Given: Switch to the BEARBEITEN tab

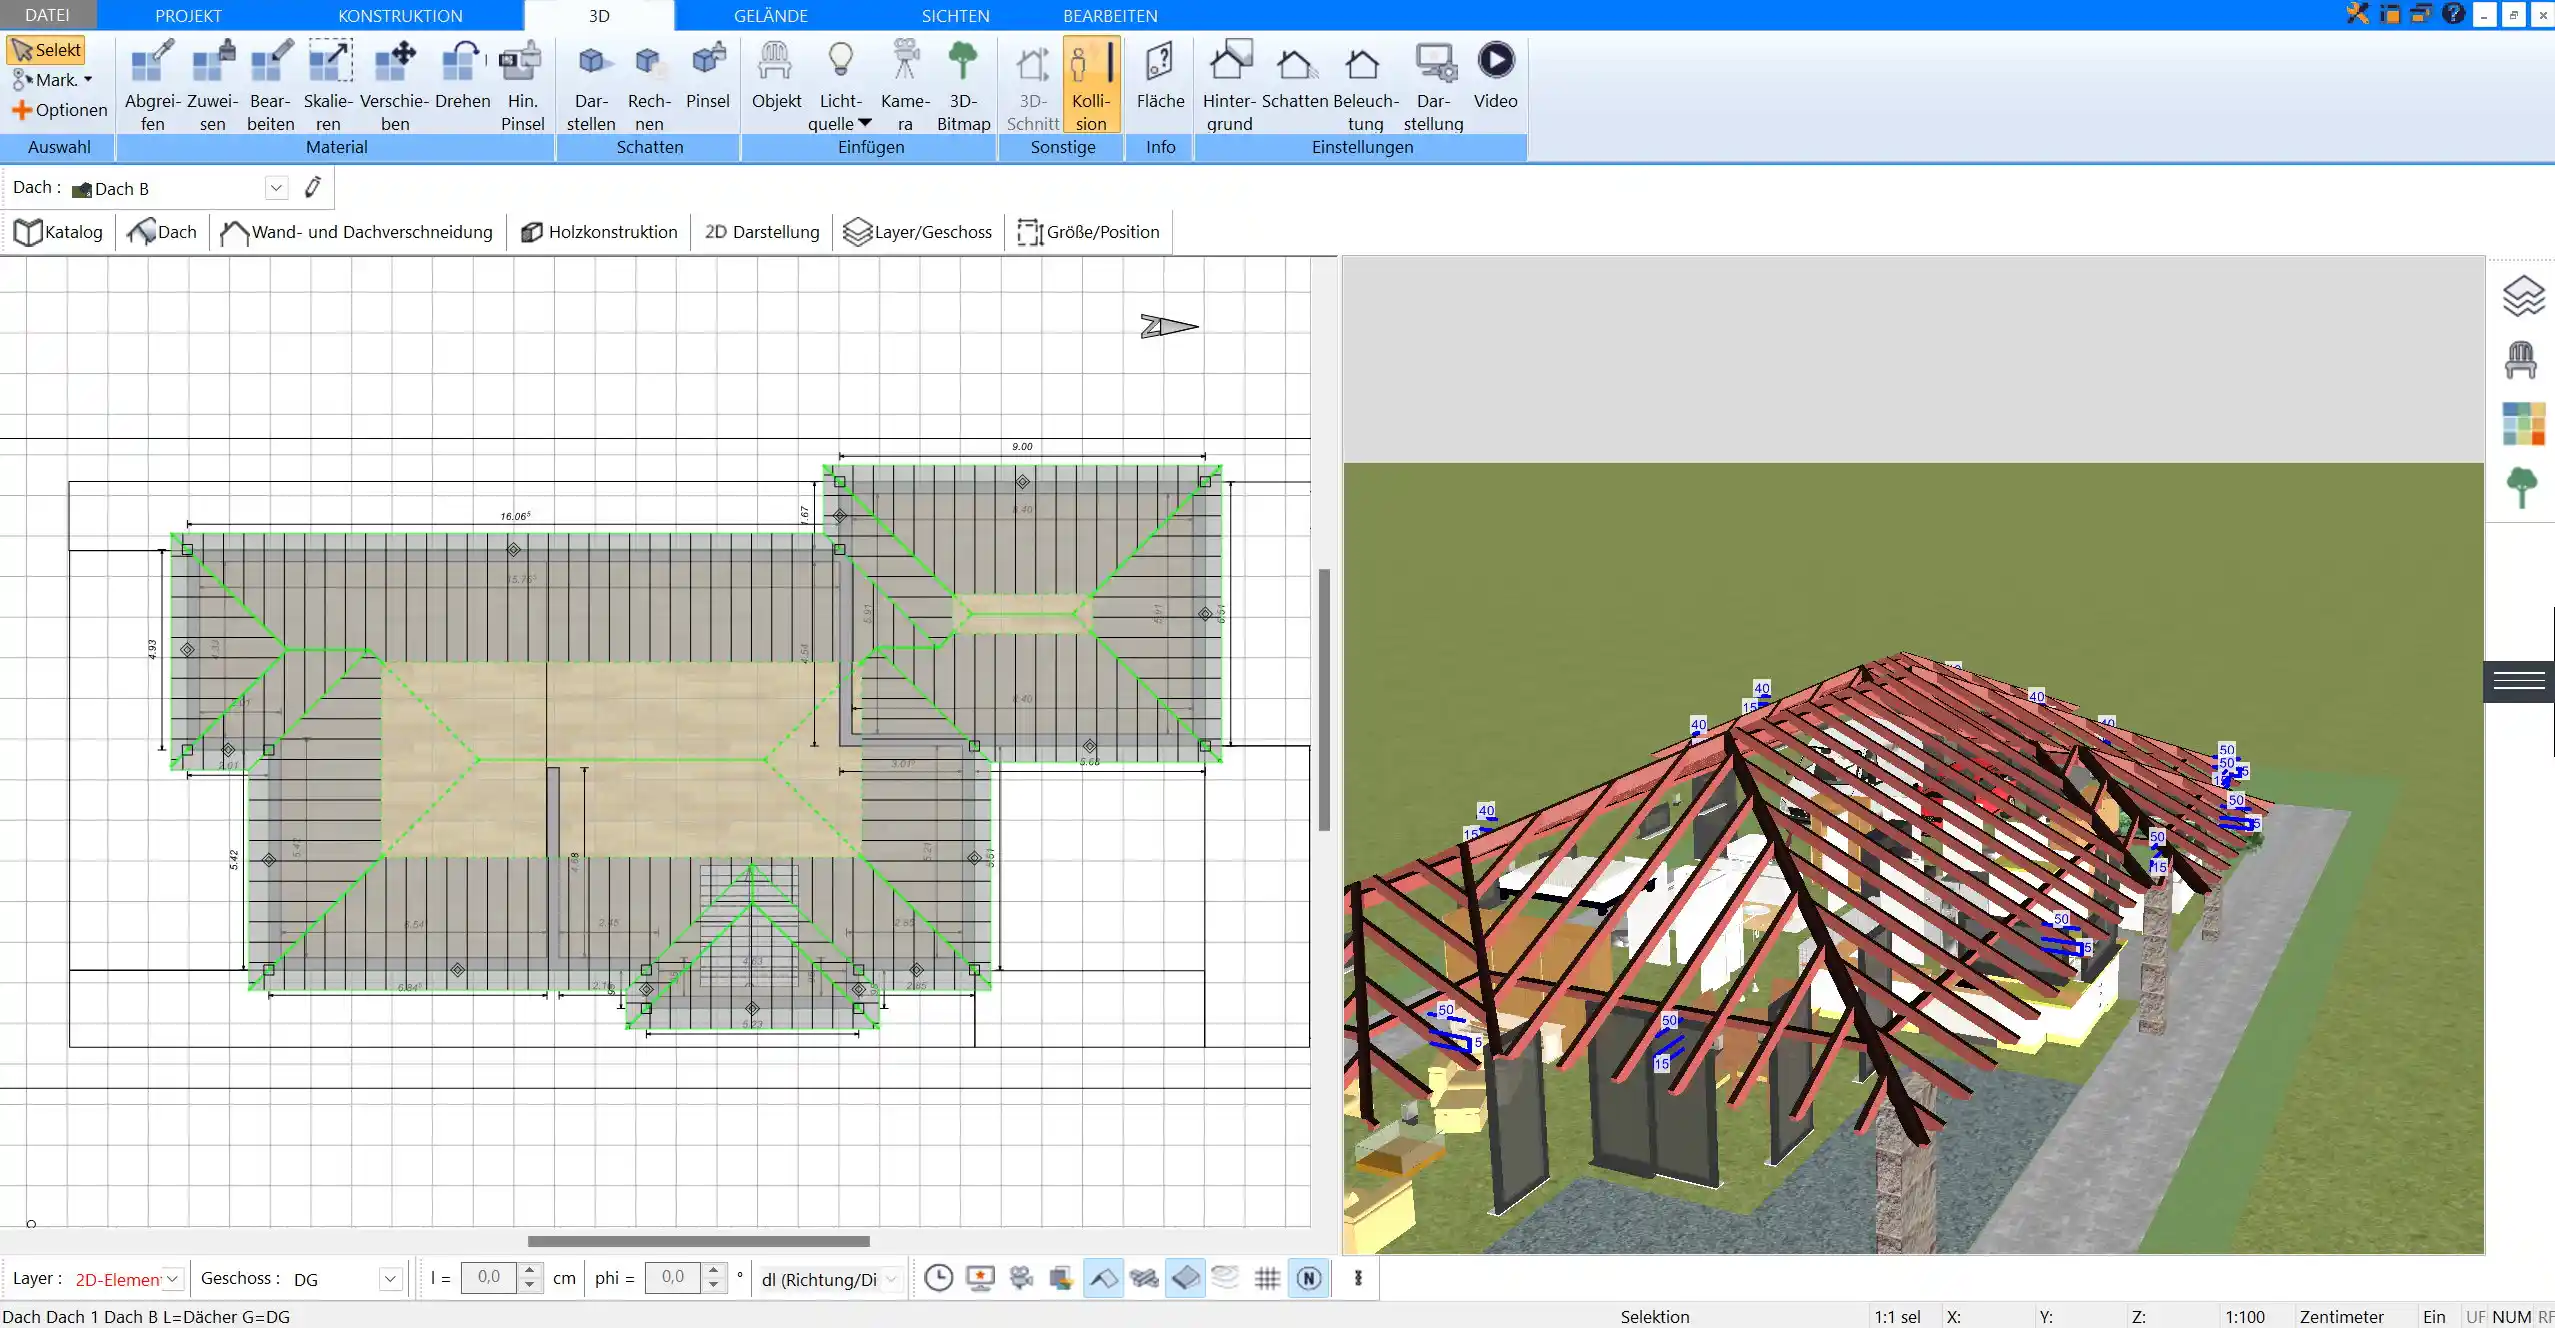Looking at the screenshot, I should click(1110, 15).
